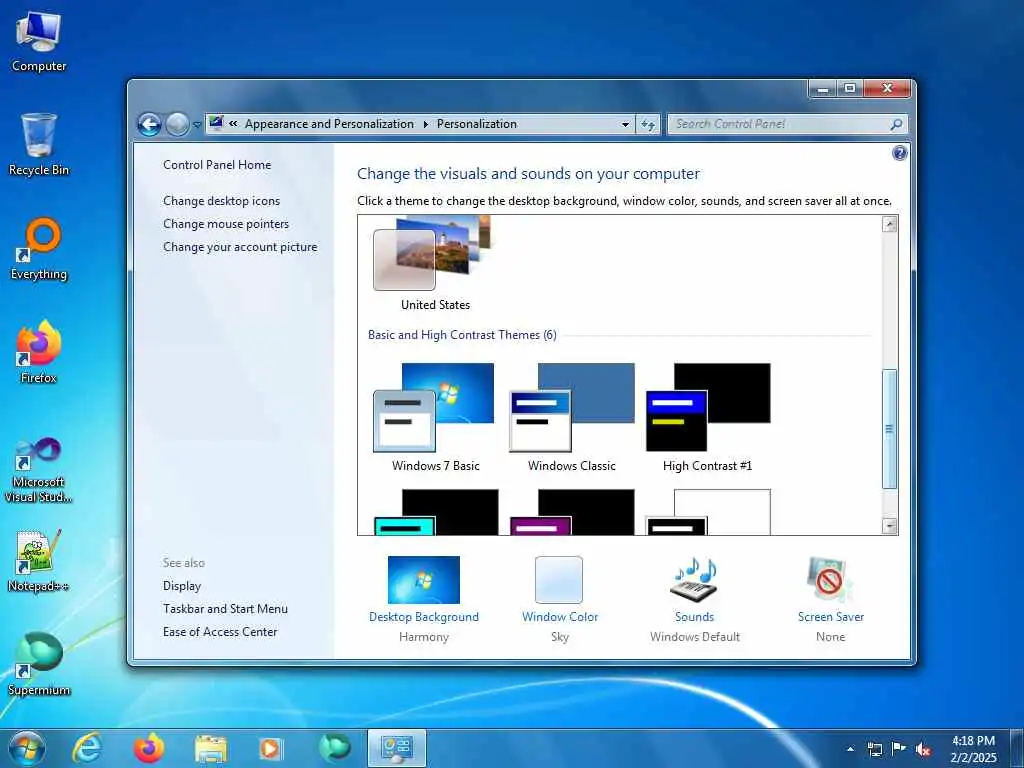Select the Supermium desktop shortcut
This screenshot has width=1024, height=768.
pyautogui.click(x=39, y=665)
